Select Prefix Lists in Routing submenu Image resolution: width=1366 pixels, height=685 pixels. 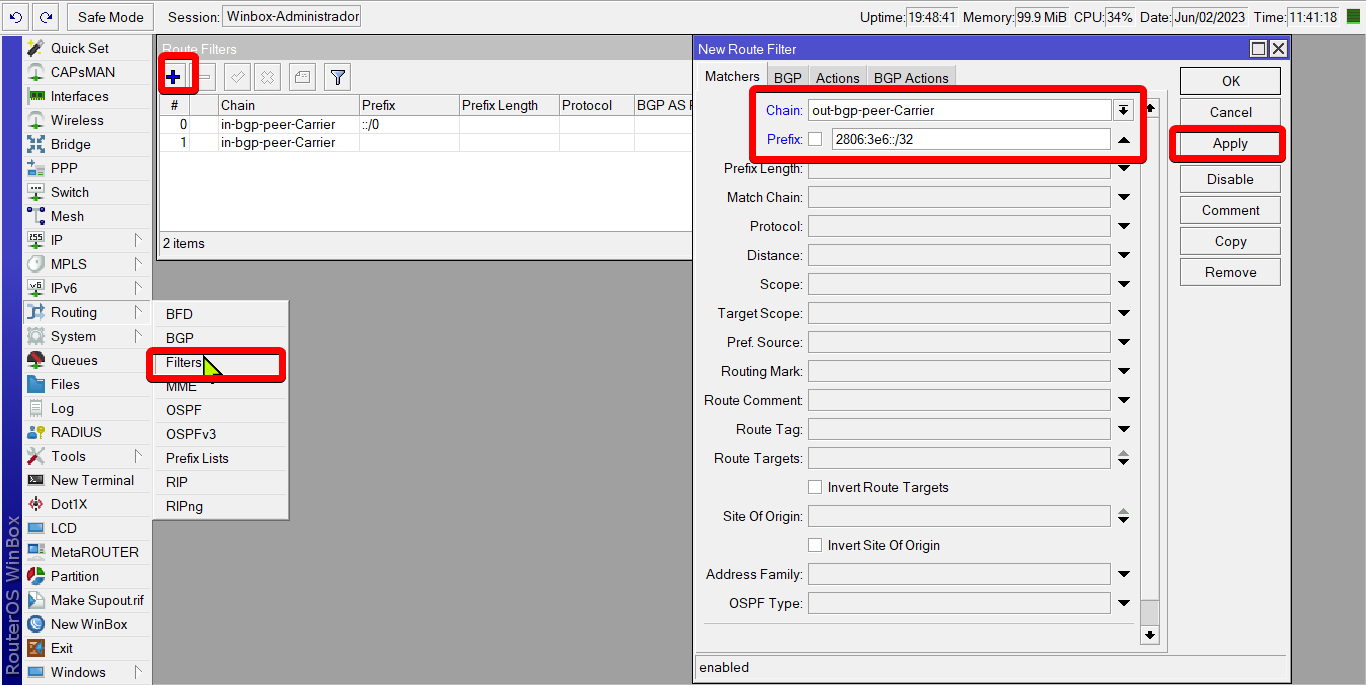(x=197, y=458)
